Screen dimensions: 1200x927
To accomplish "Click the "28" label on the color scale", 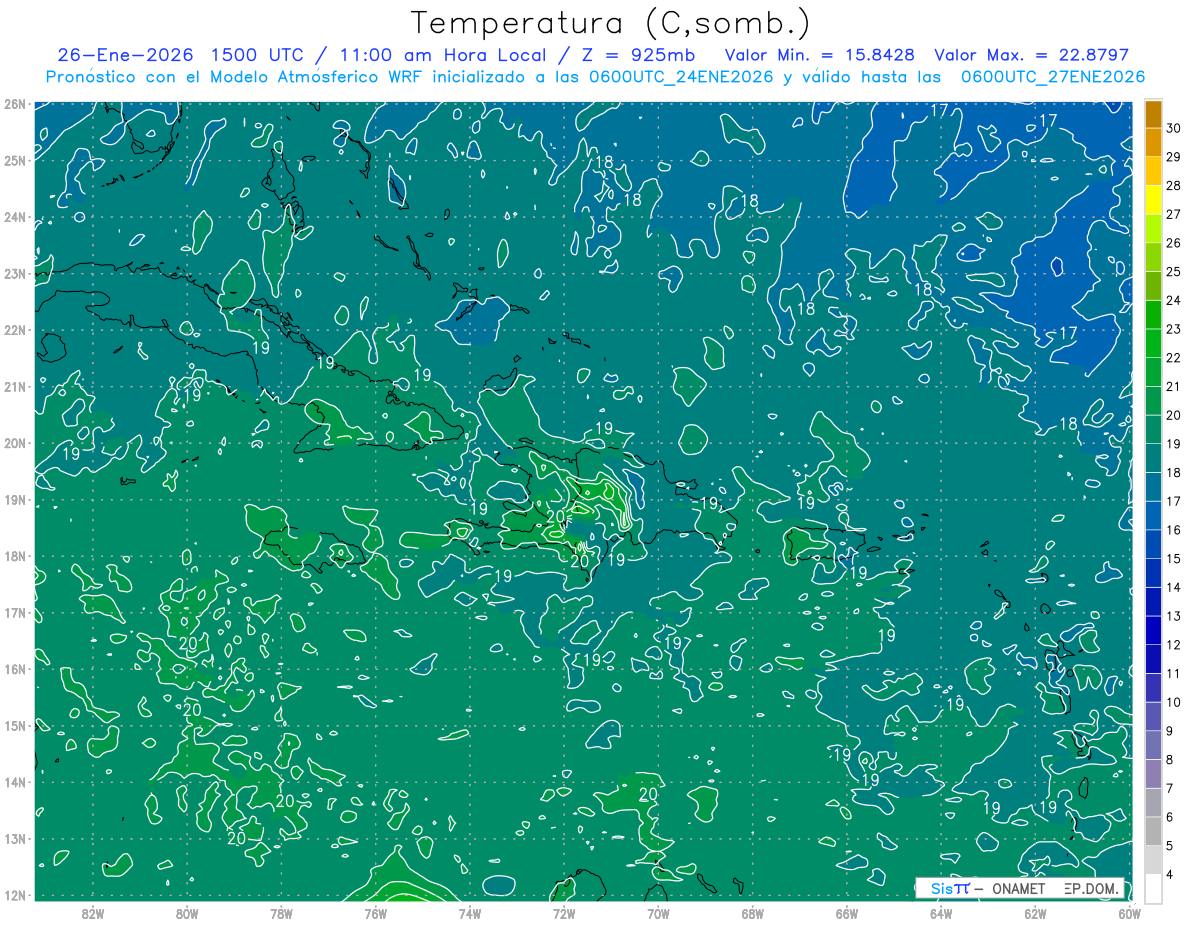I will click(1173, 185).
